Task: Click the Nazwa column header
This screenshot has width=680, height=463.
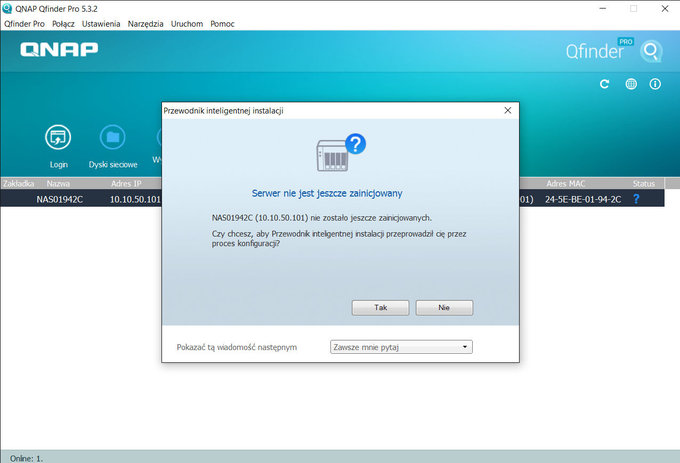Action: pos(58,183)
